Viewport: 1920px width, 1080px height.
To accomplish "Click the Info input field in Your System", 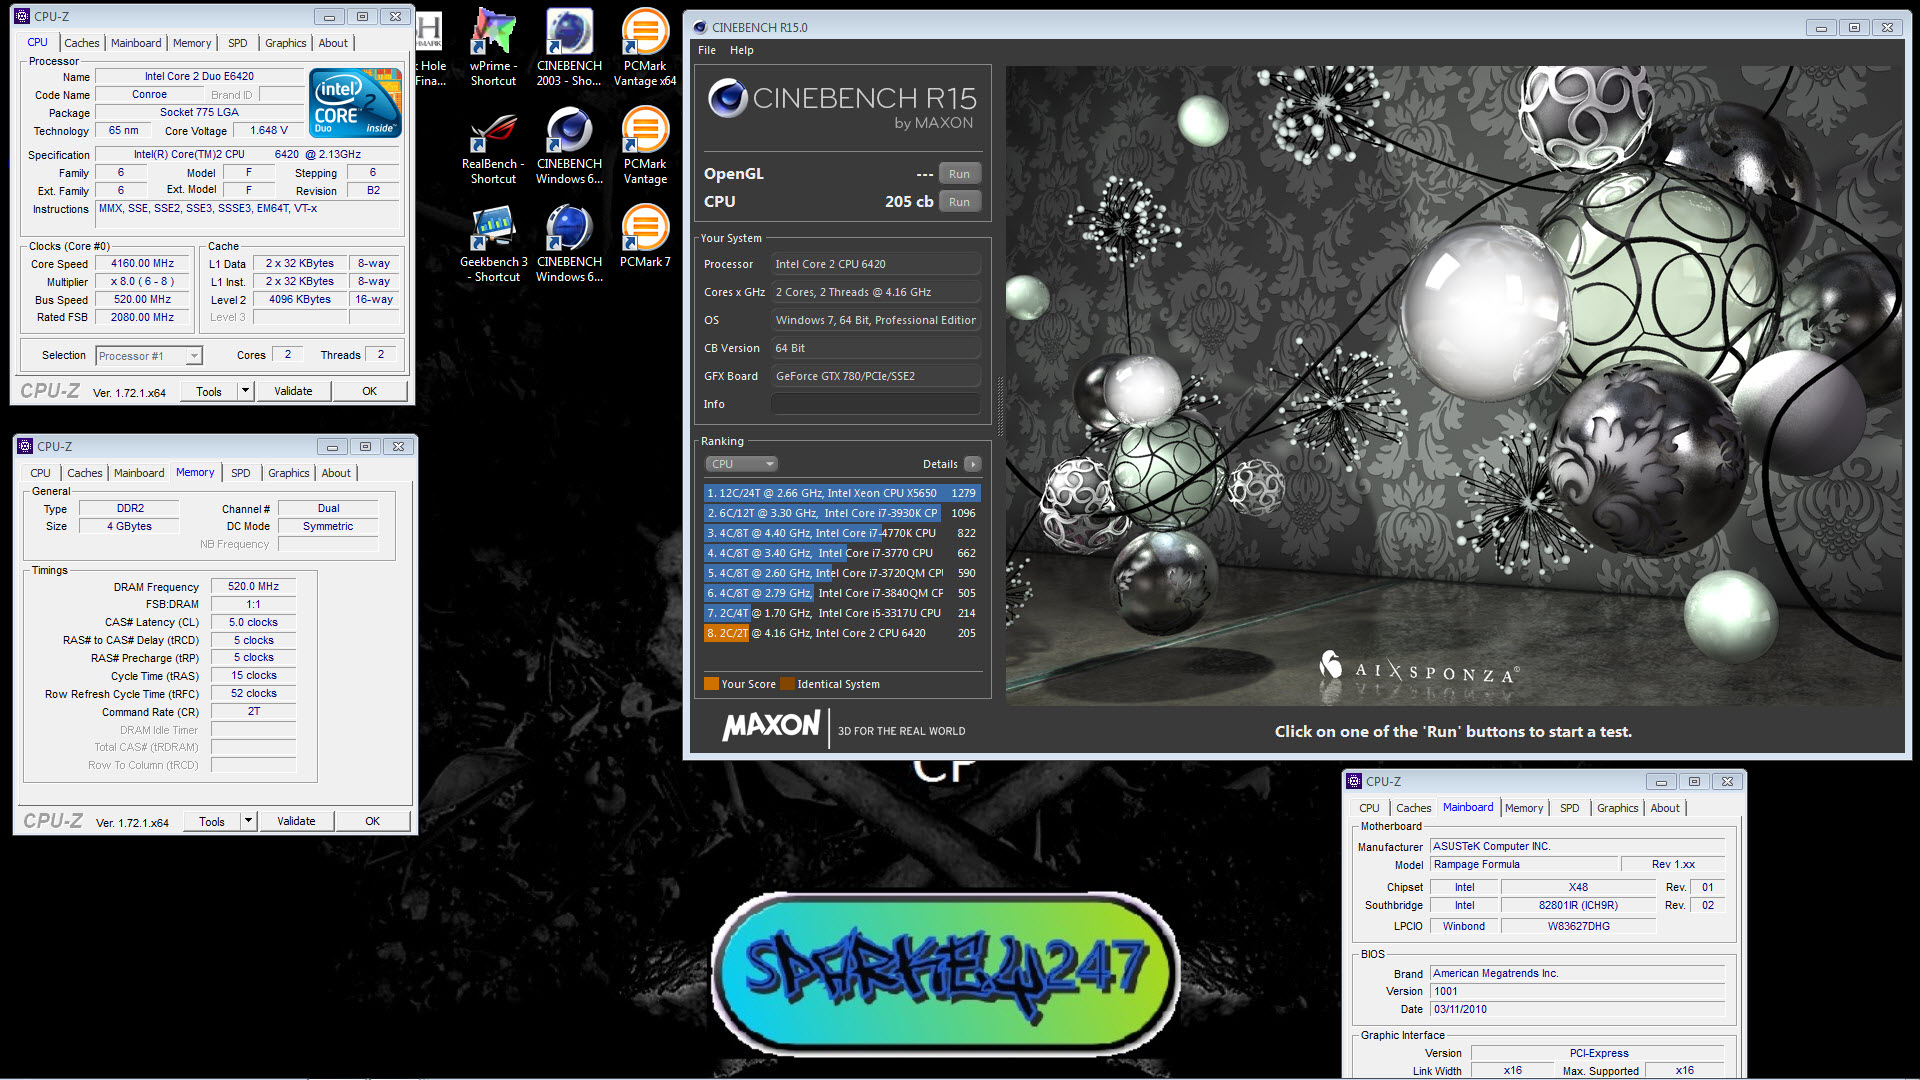I will coord(875,404).
